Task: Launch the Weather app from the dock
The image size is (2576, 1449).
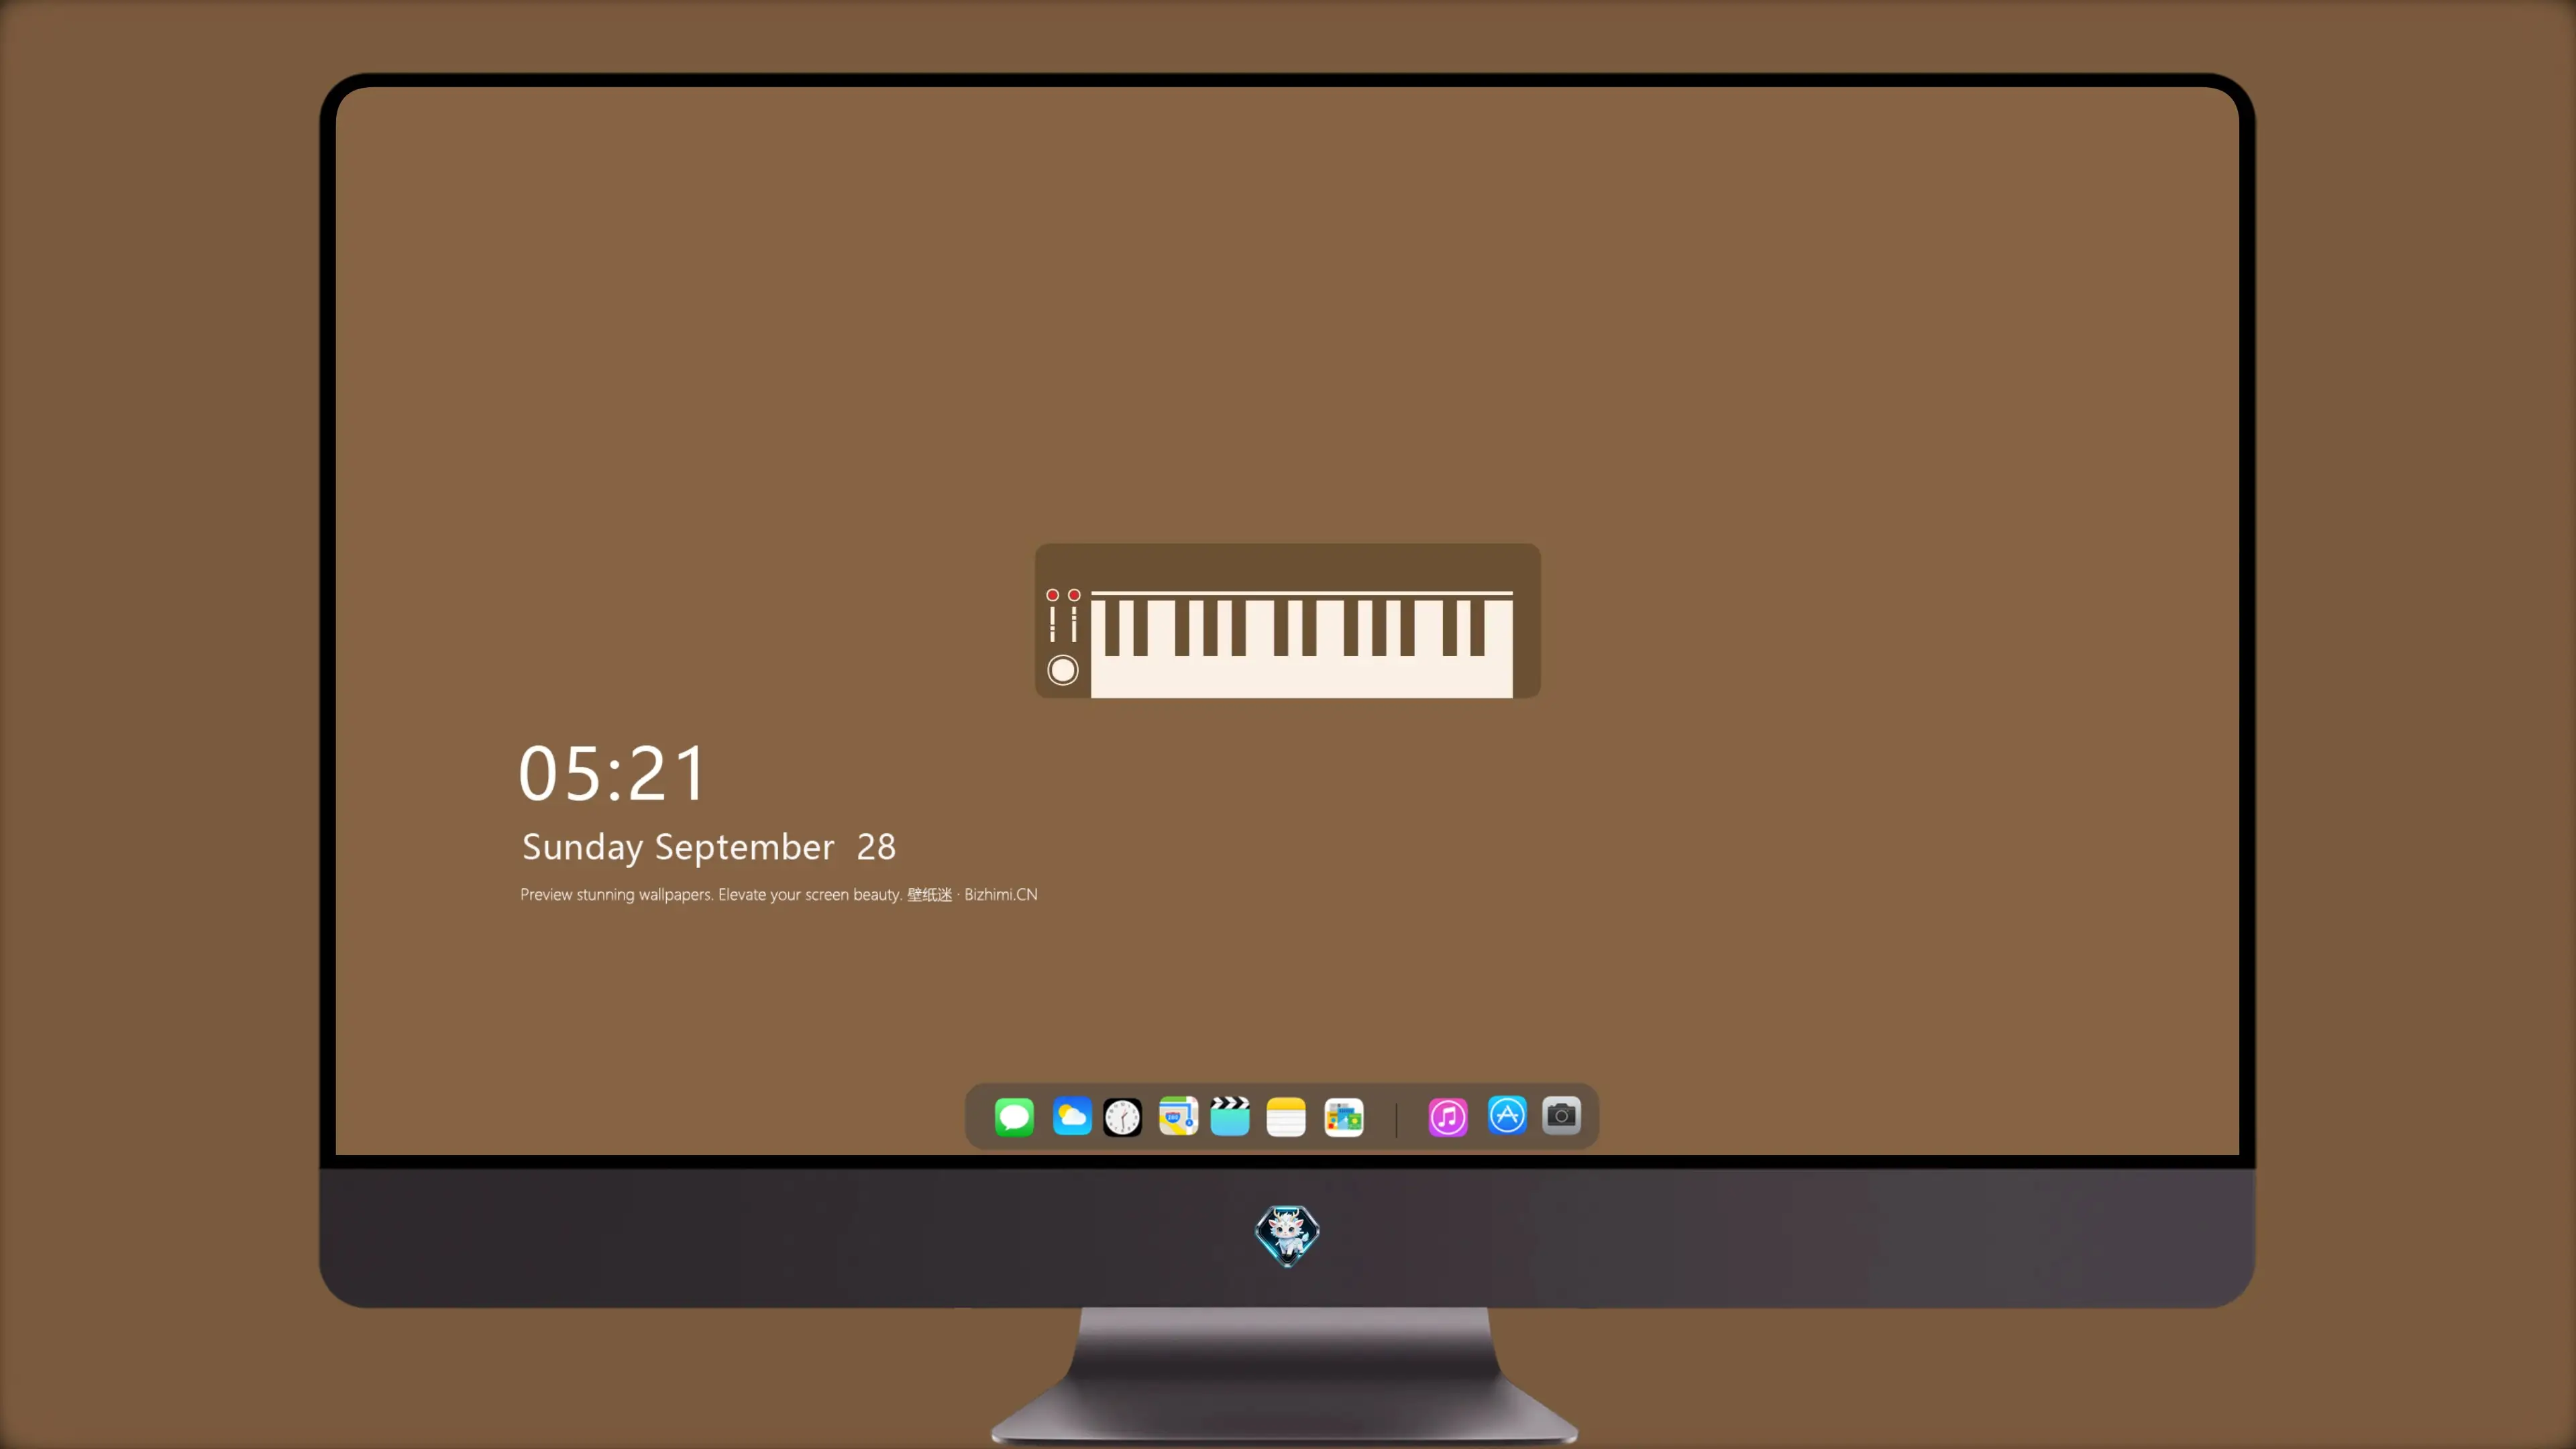Action: 1072,1117
